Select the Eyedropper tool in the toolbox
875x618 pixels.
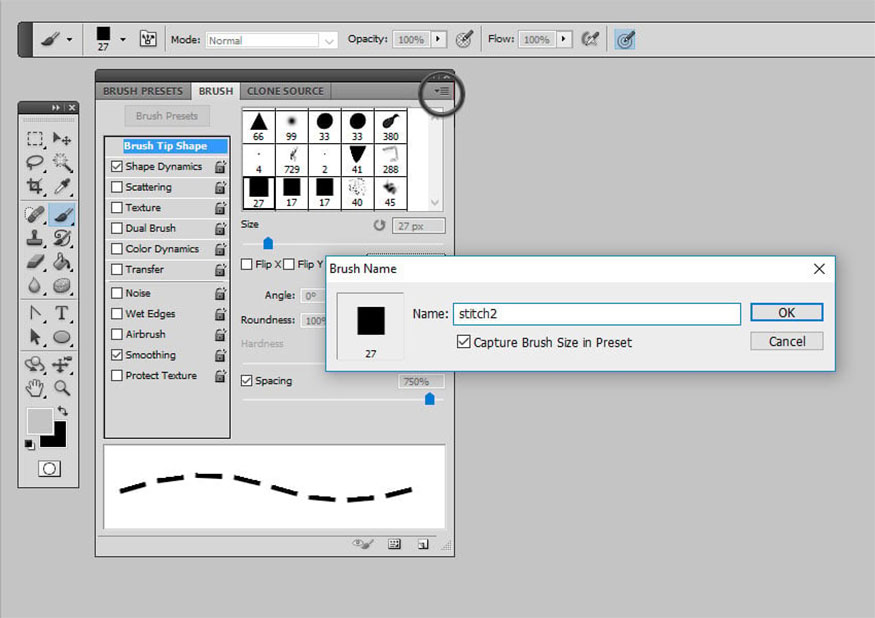[62, 187]
